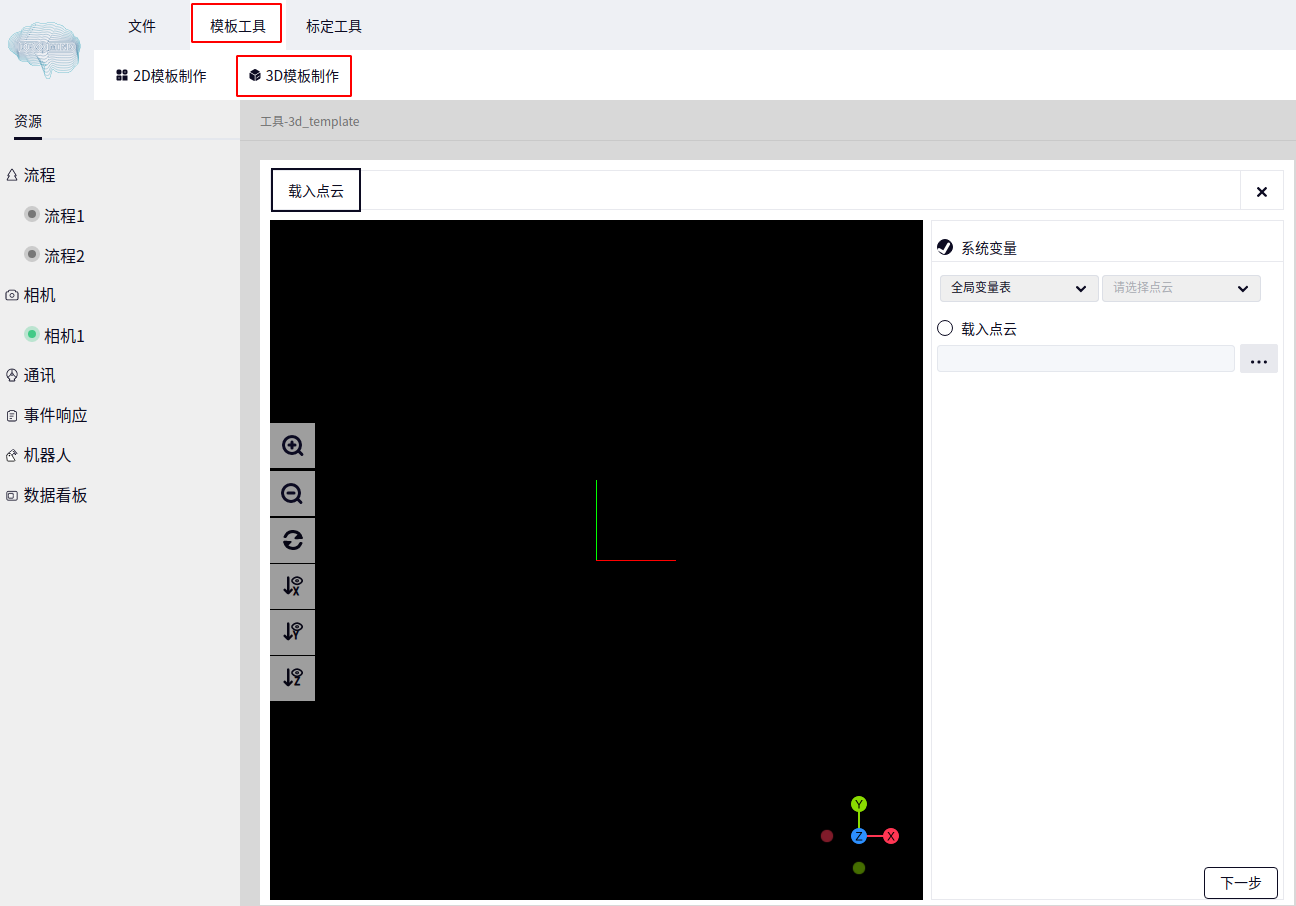1296x906 pixels.
Task: Select the 系统变量 radio option
Action: pyautogui.click(x=945, y=247)
